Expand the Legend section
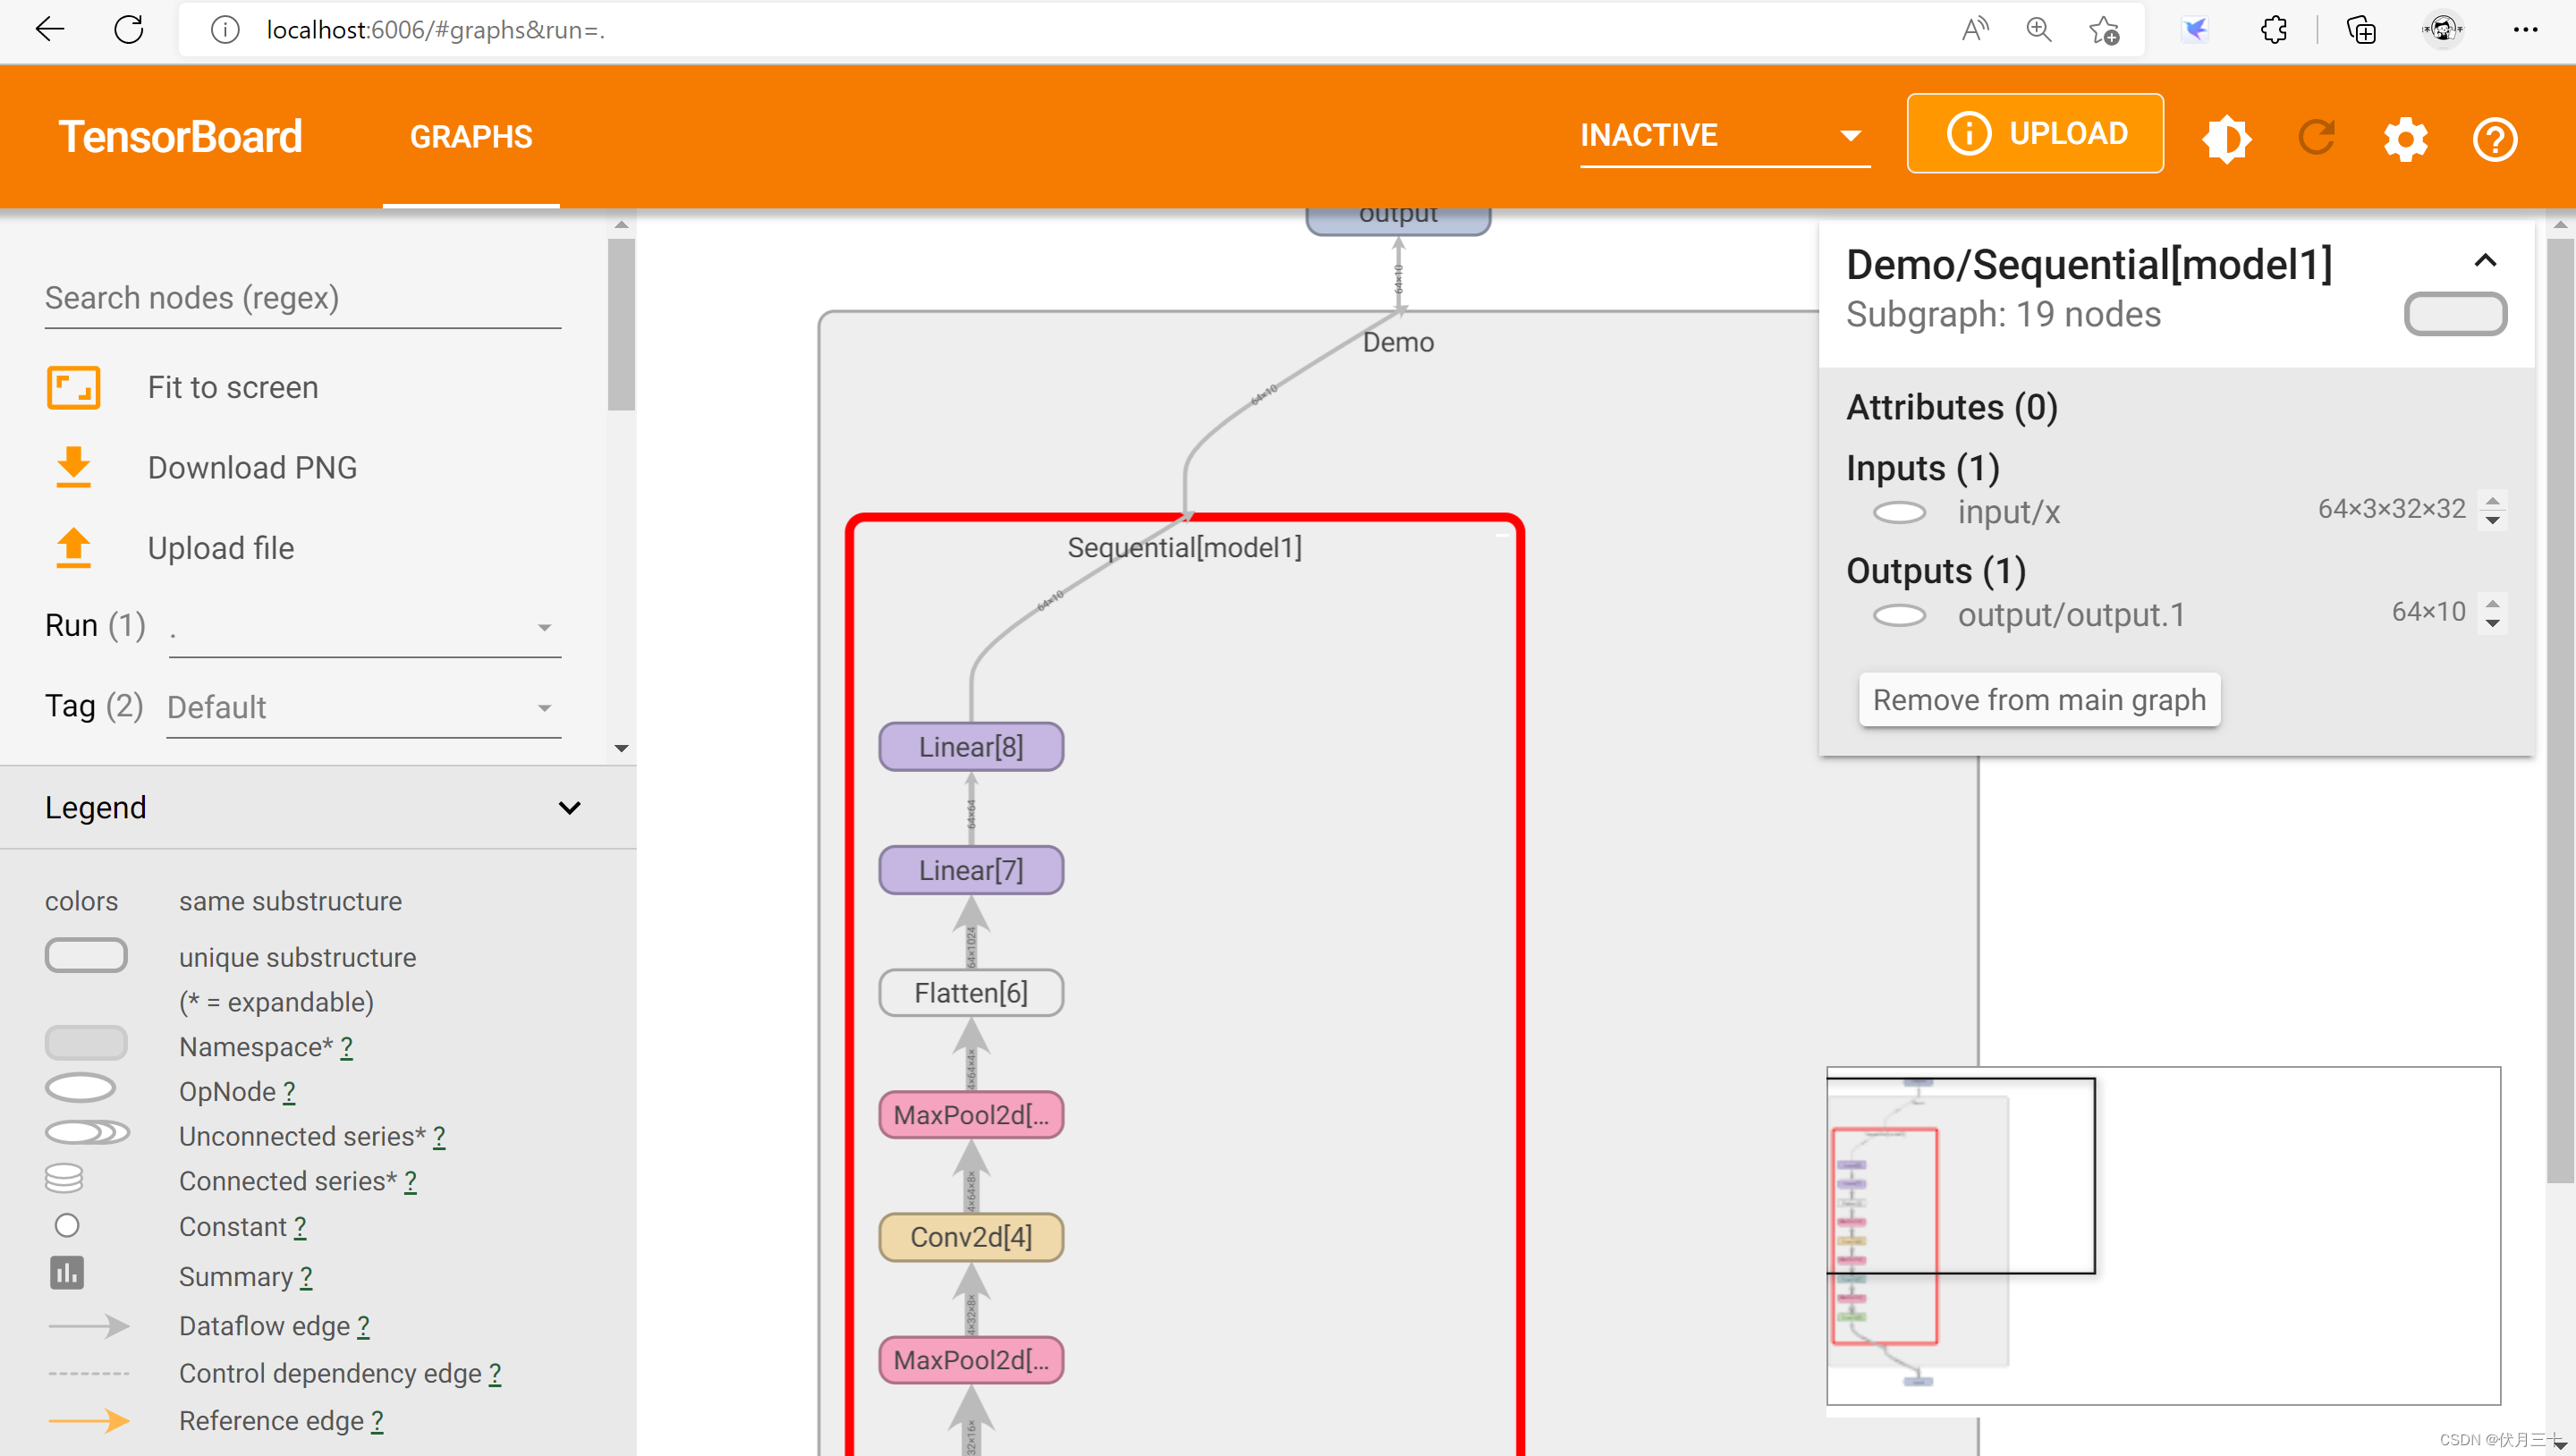Image resolution: width=2576 pixels, height=1456 pixels. point(570,807)
